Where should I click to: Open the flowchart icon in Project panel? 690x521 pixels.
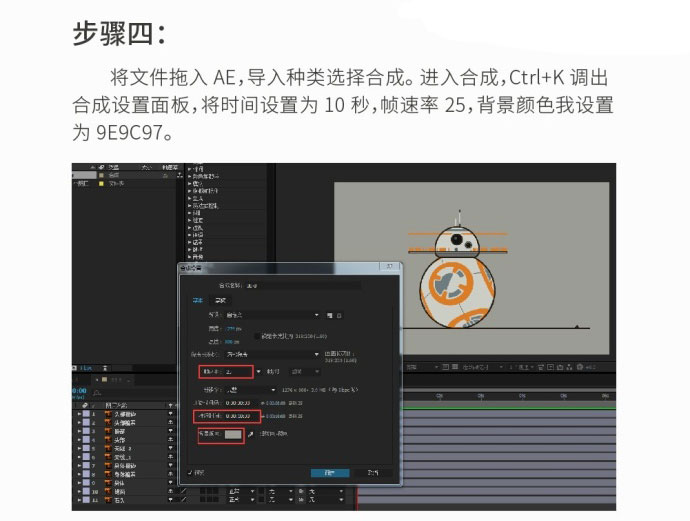tap(180, 175)
